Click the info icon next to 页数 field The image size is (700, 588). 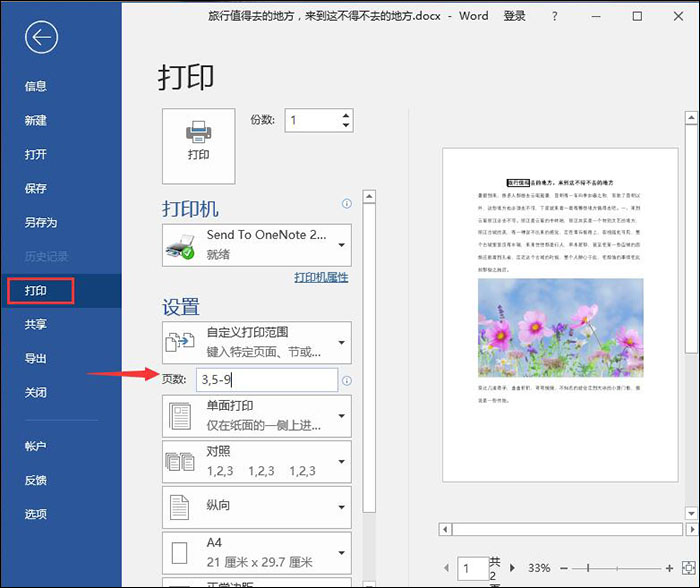347,380
